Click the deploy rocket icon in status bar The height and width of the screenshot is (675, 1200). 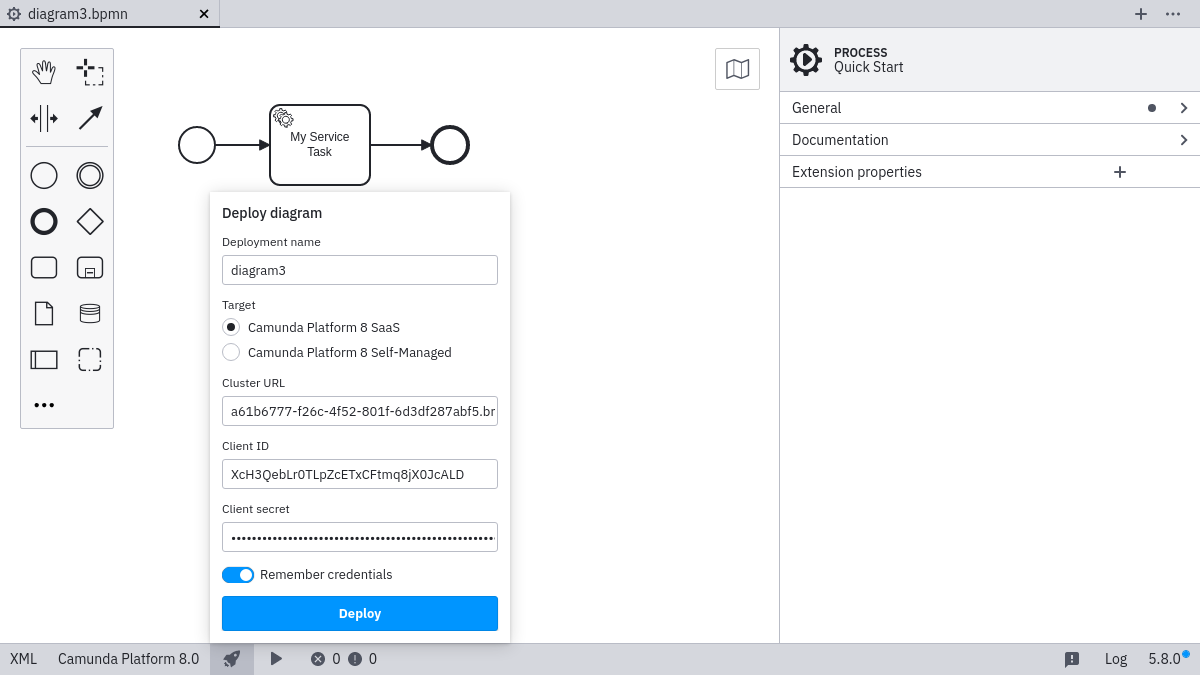(232, 659)
